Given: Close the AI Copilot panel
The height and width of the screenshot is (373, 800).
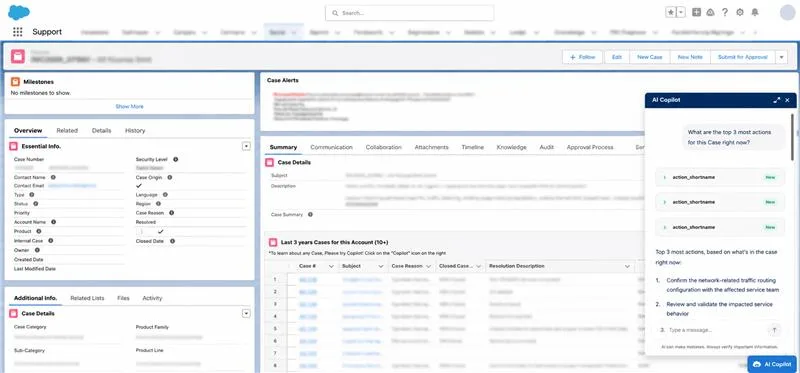Looking at the screenshot, I should pyautogui.click(x=787, y=100).
